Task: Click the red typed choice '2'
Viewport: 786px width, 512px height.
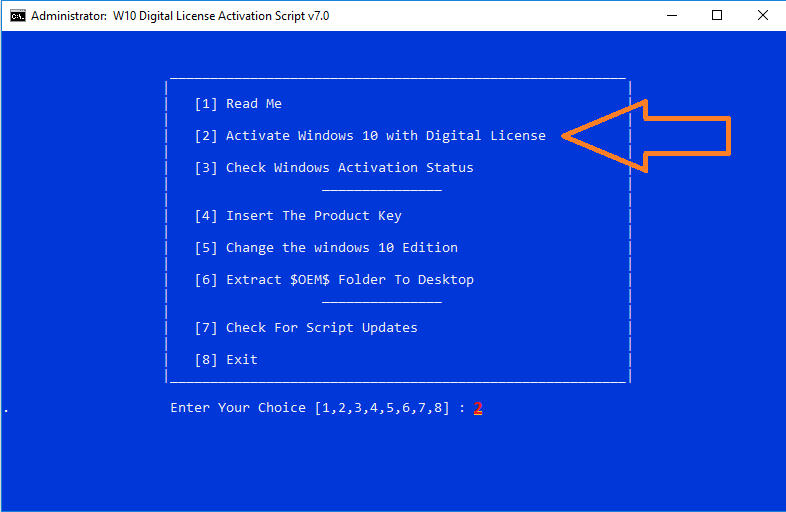Action: 478,408
